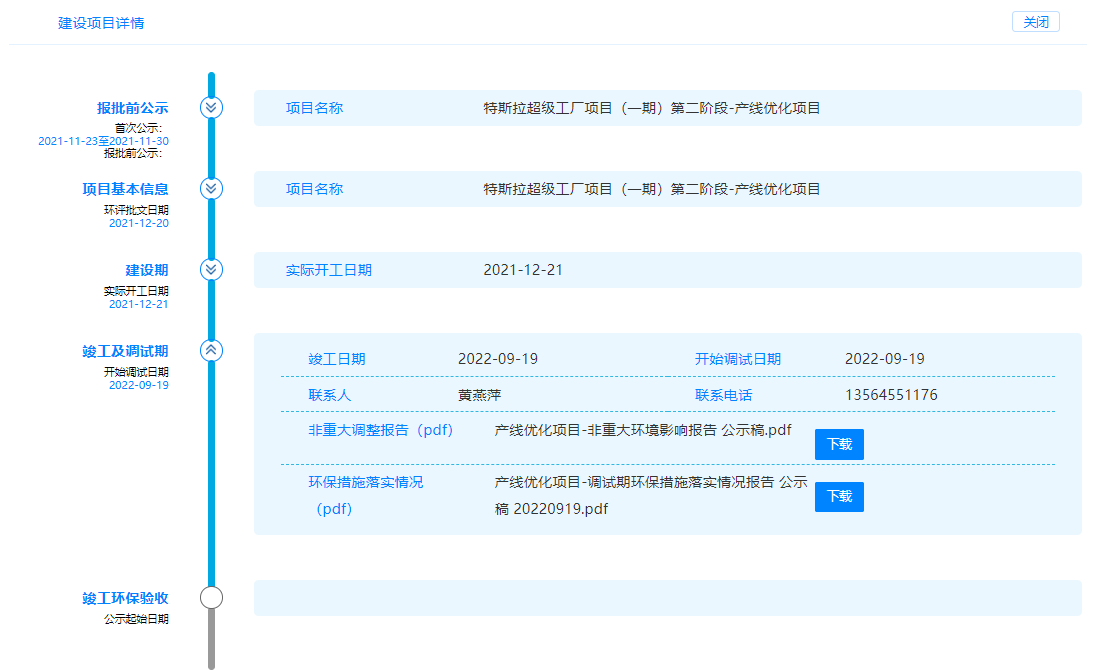The height and width of the screenshot is (670, 1095).
Task: Click project name text in 报批前公示 row
Action: [652, 108]
